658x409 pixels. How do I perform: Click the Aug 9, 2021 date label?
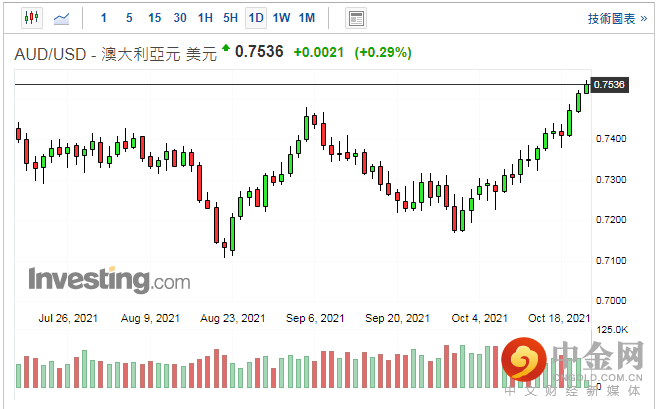tap(150, 318)
